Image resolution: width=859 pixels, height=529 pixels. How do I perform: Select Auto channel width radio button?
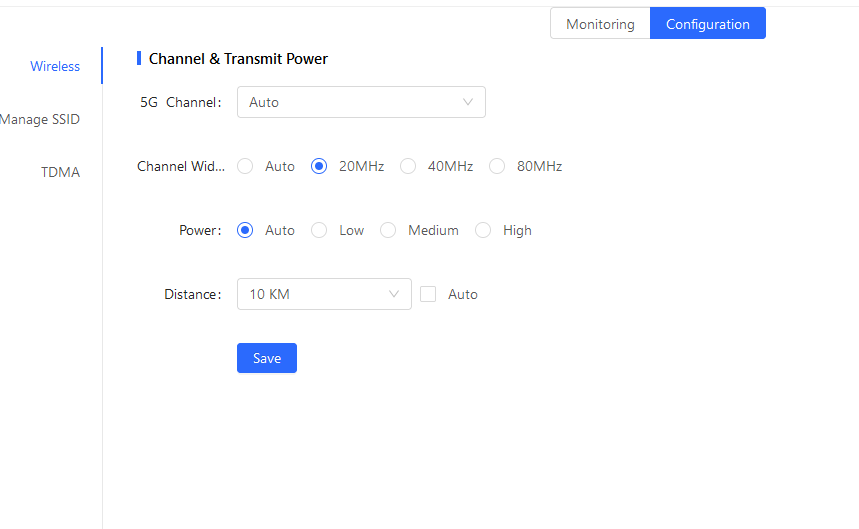tap(245, 166)
